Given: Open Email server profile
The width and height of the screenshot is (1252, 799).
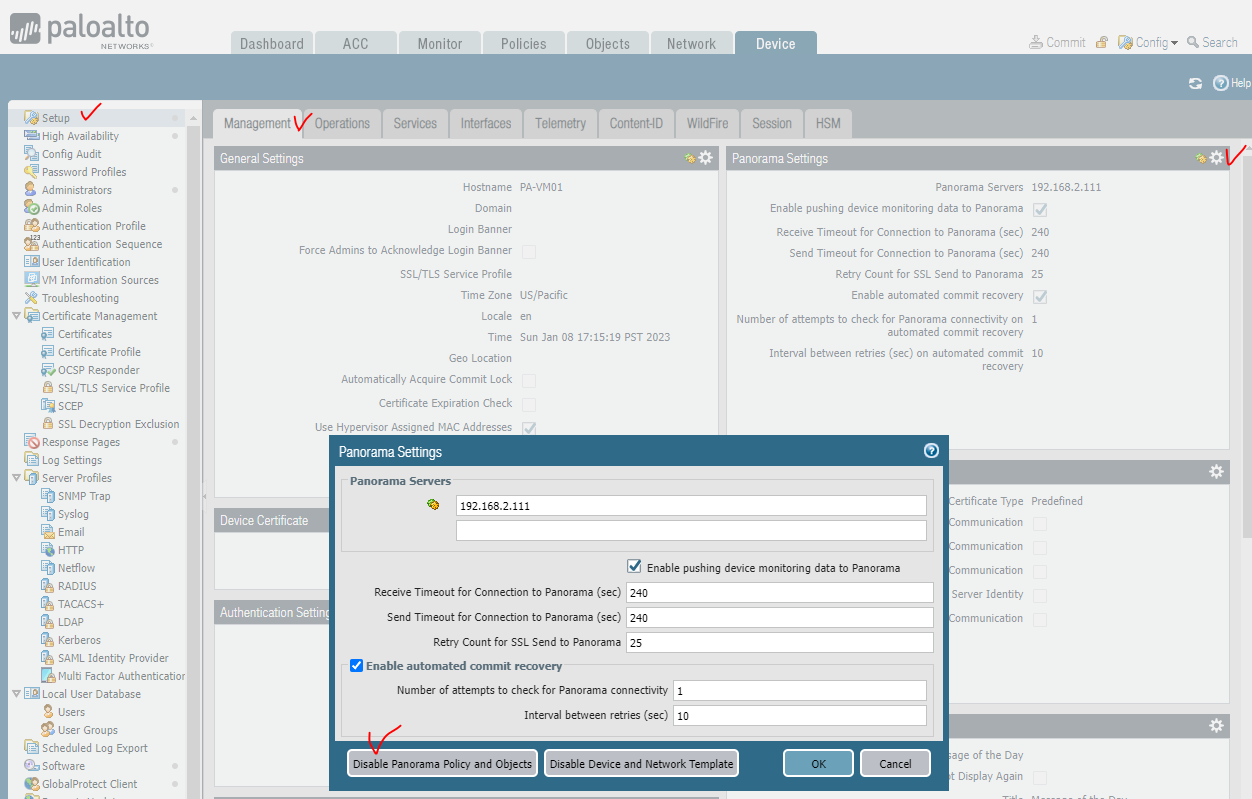Looking at the screenshot, I should point(71,532).
